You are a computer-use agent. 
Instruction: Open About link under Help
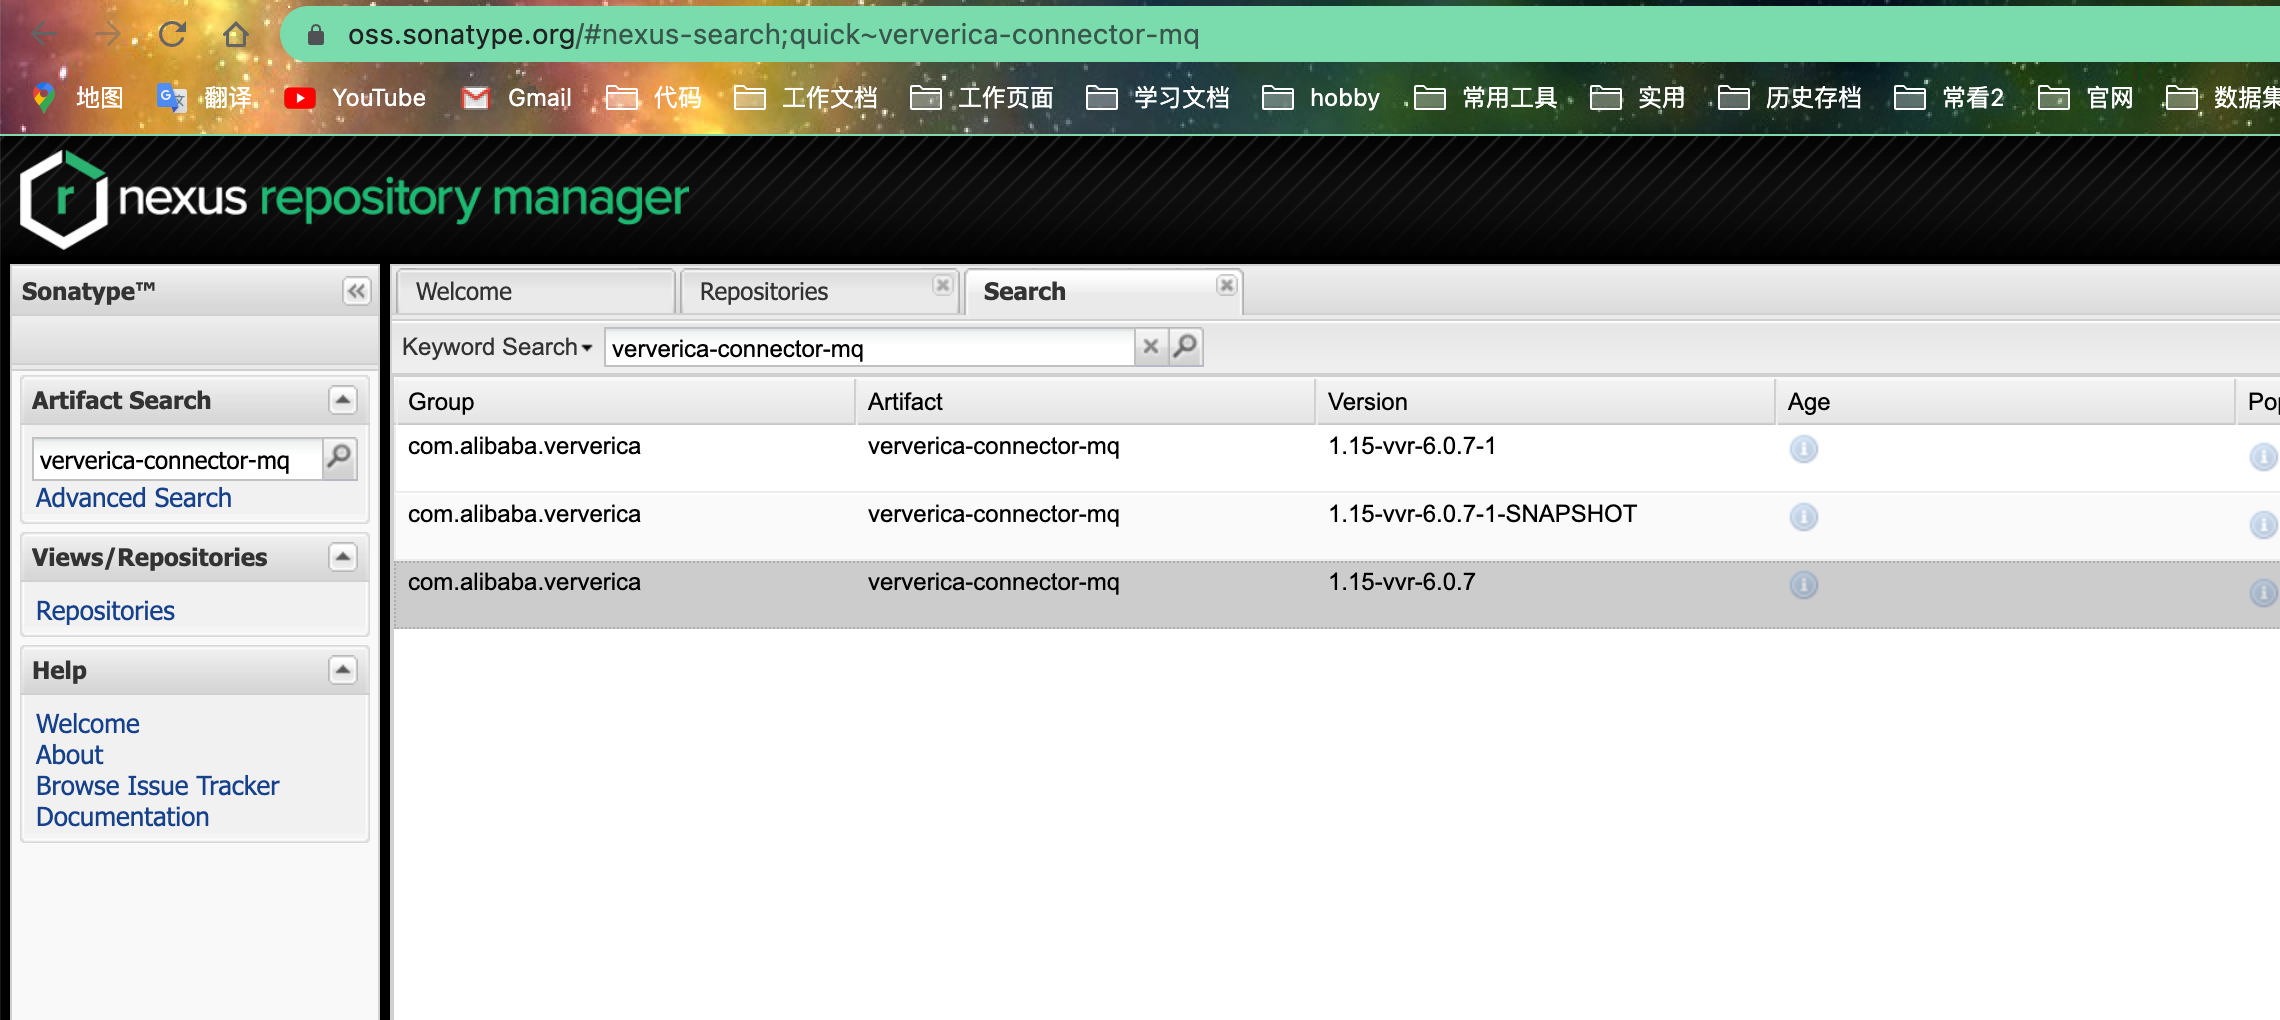69,755
